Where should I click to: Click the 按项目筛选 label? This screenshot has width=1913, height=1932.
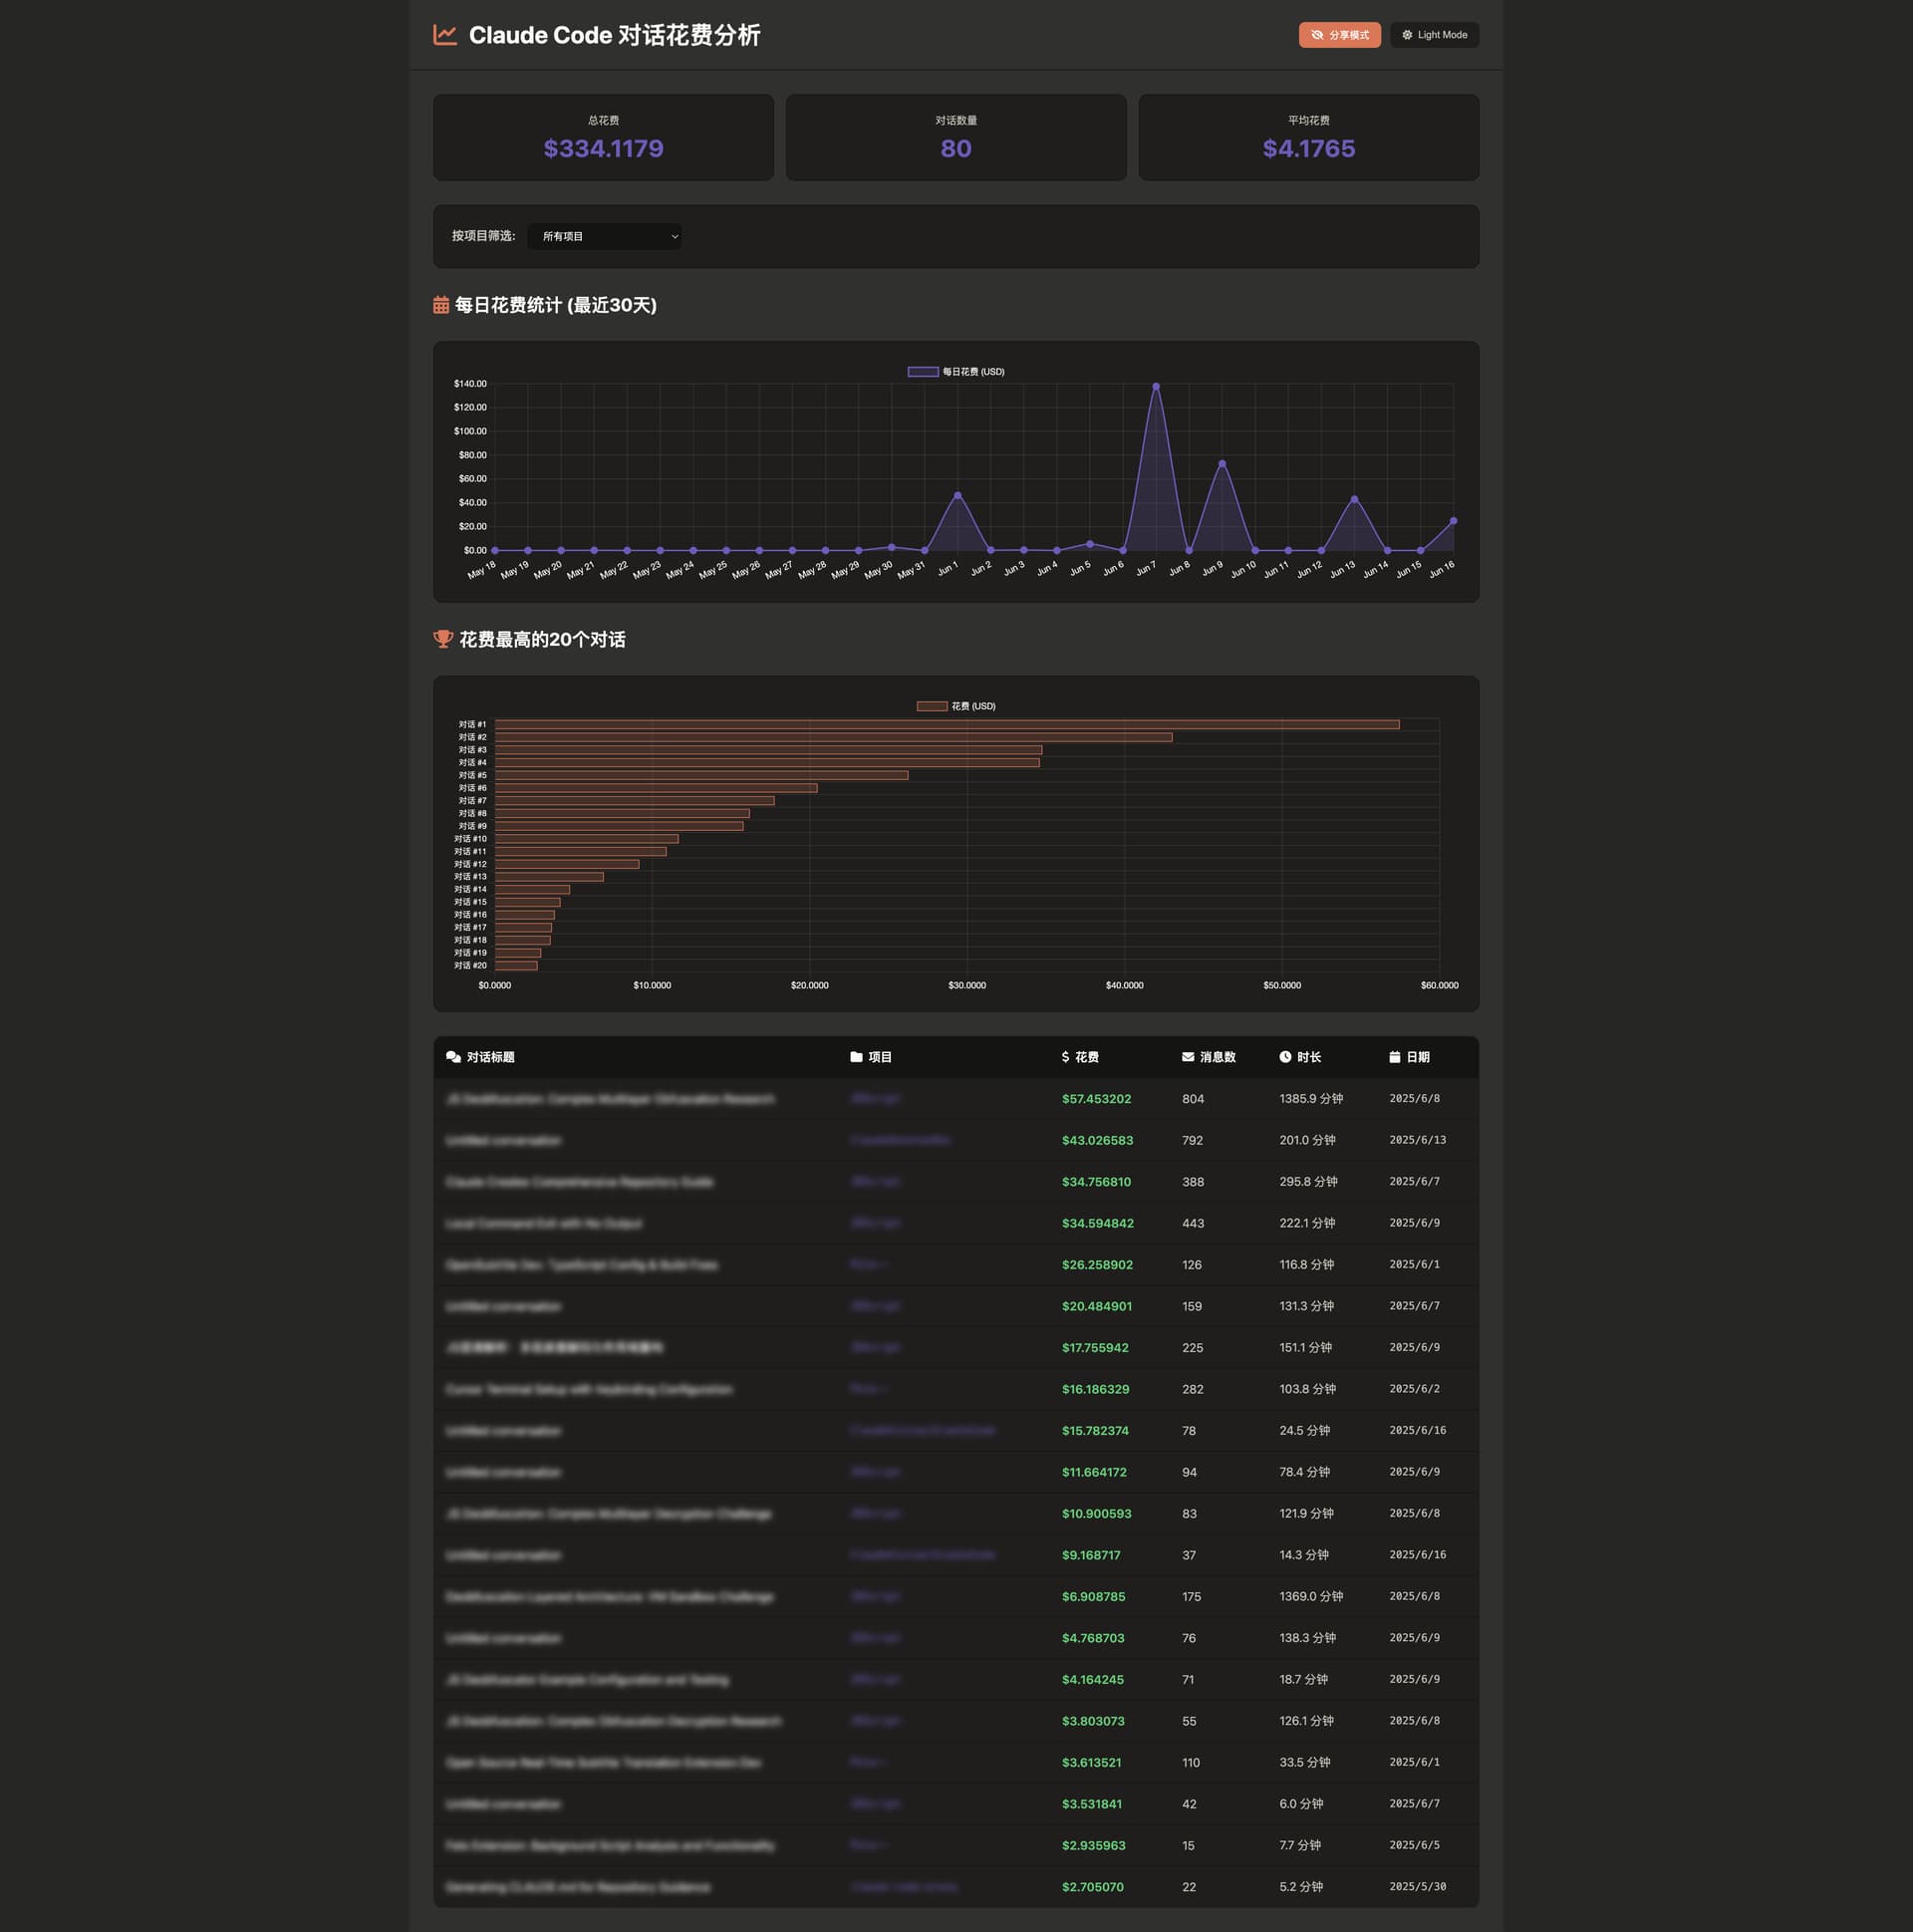tap(483, 236)
